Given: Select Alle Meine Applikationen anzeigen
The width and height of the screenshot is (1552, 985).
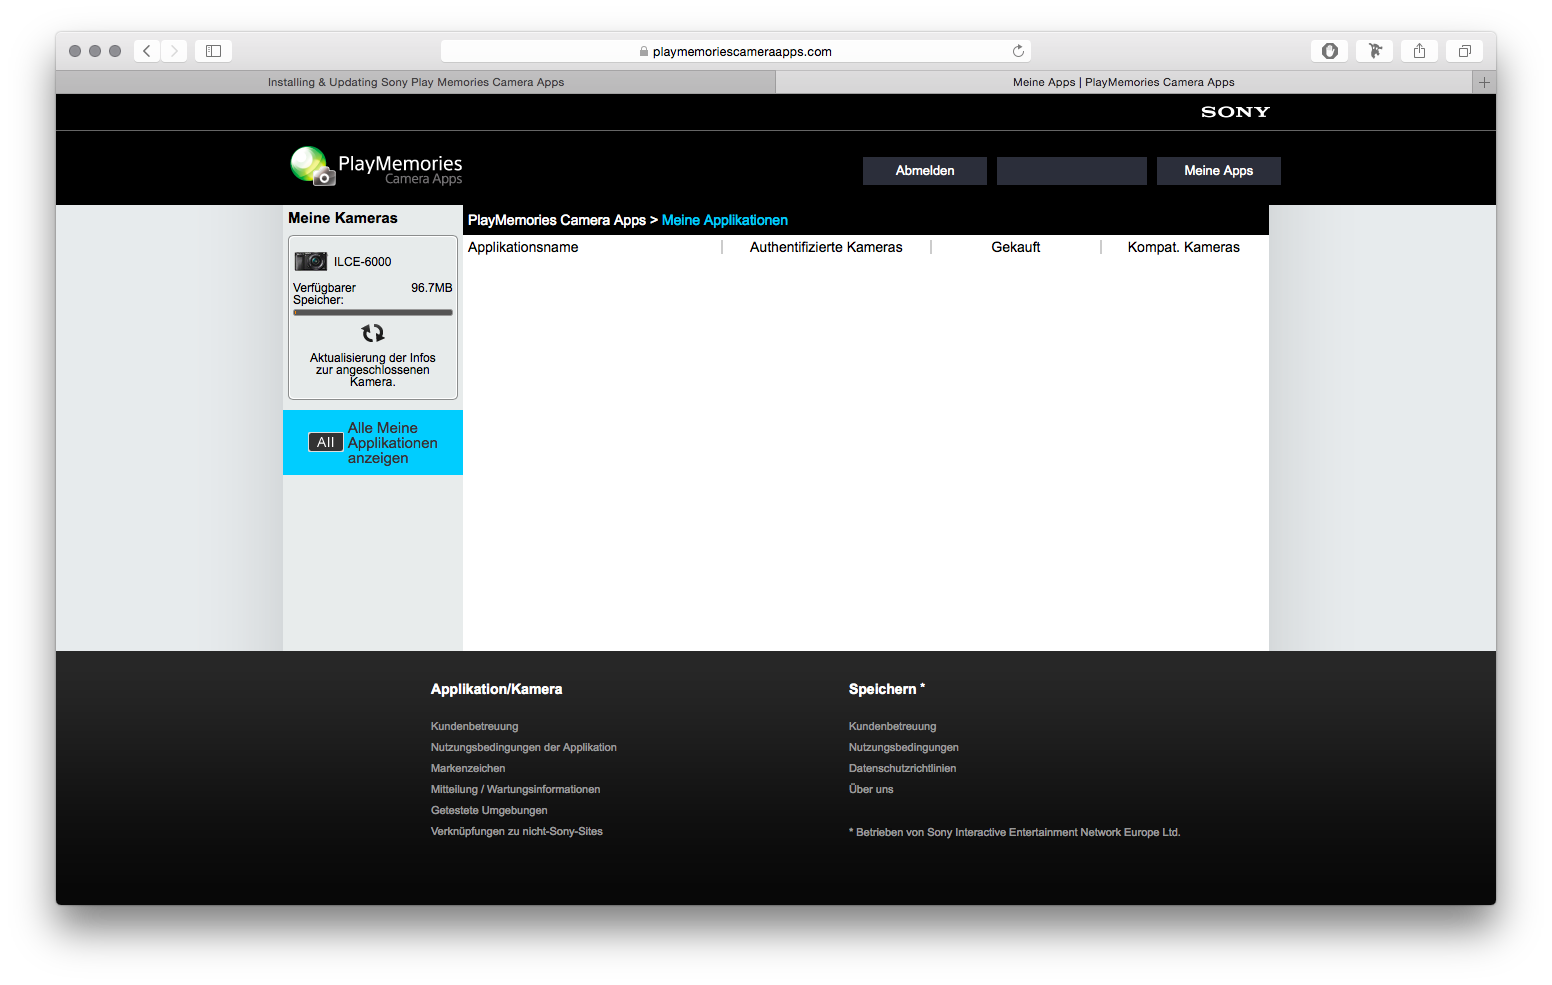Looking at the screenshot, I should 373,443.
